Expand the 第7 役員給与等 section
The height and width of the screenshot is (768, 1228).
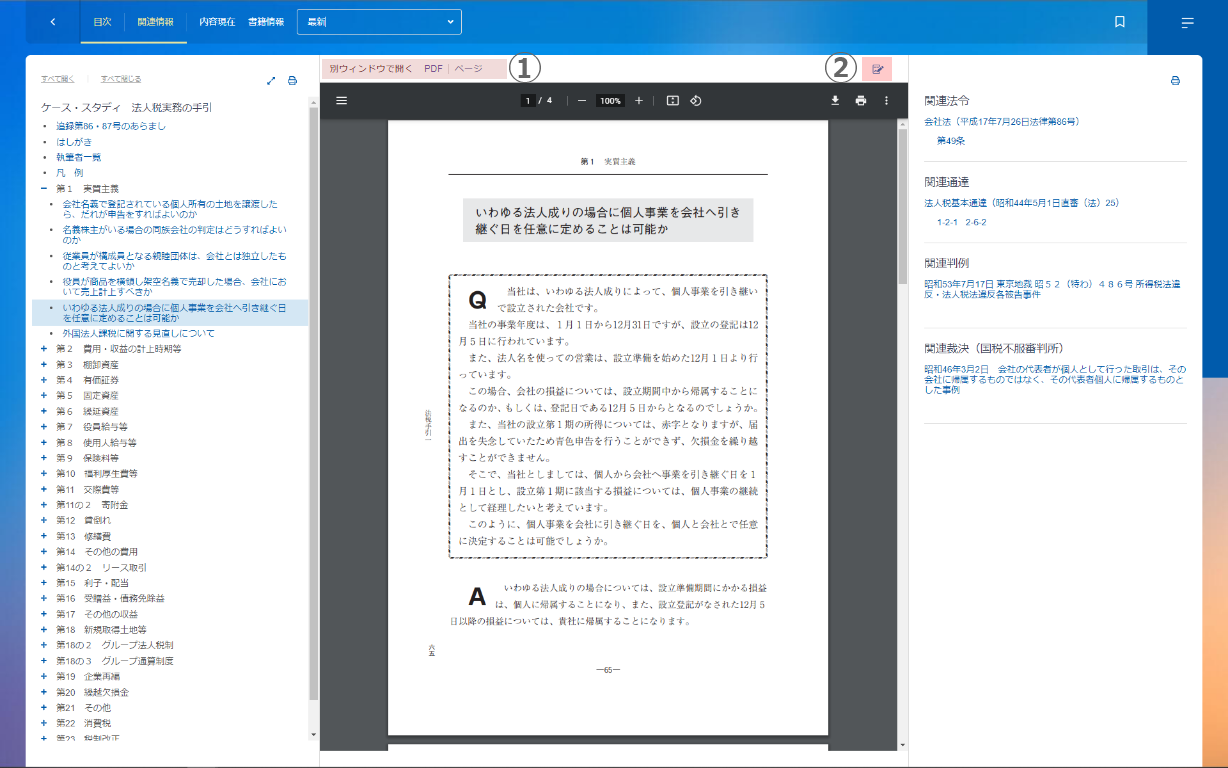[44, 427]
